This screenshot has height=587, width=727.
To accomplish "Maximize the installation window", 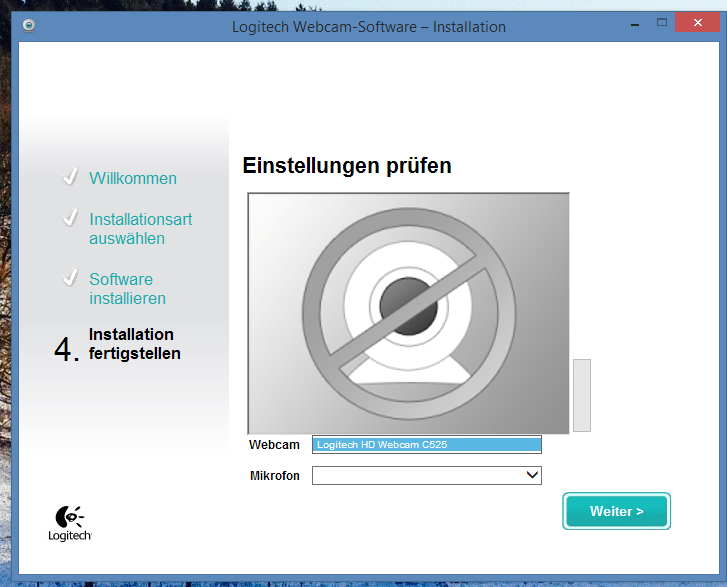I will (x=662, y=22).
